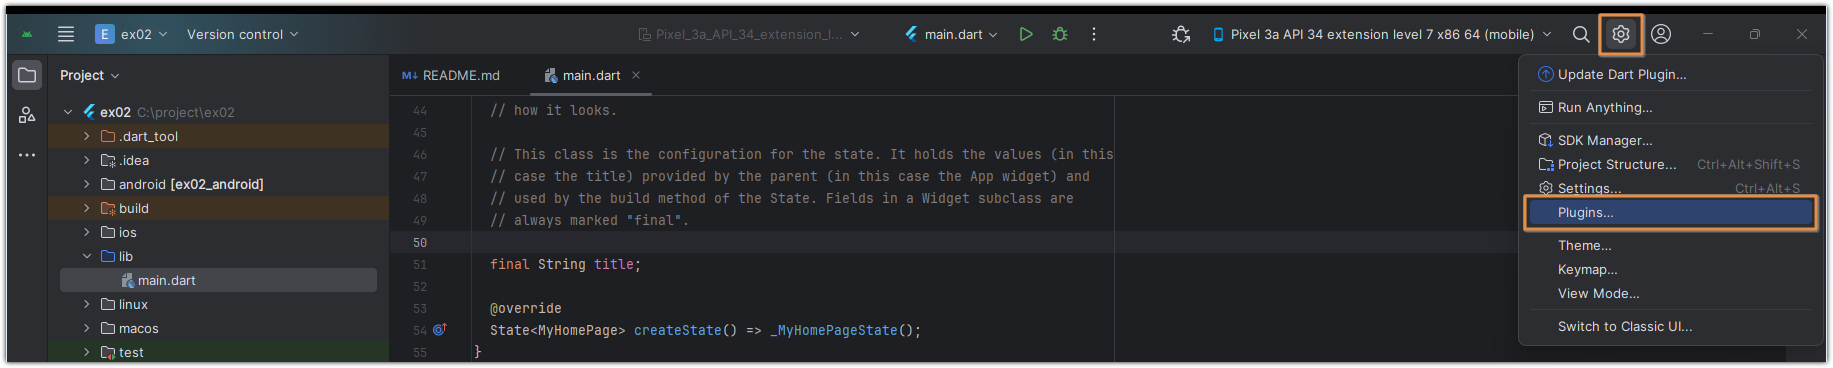Click the IDE settings gear icon
Image resolution: width=1833 pixels, height=368 pixels.
pos(1621,34)
